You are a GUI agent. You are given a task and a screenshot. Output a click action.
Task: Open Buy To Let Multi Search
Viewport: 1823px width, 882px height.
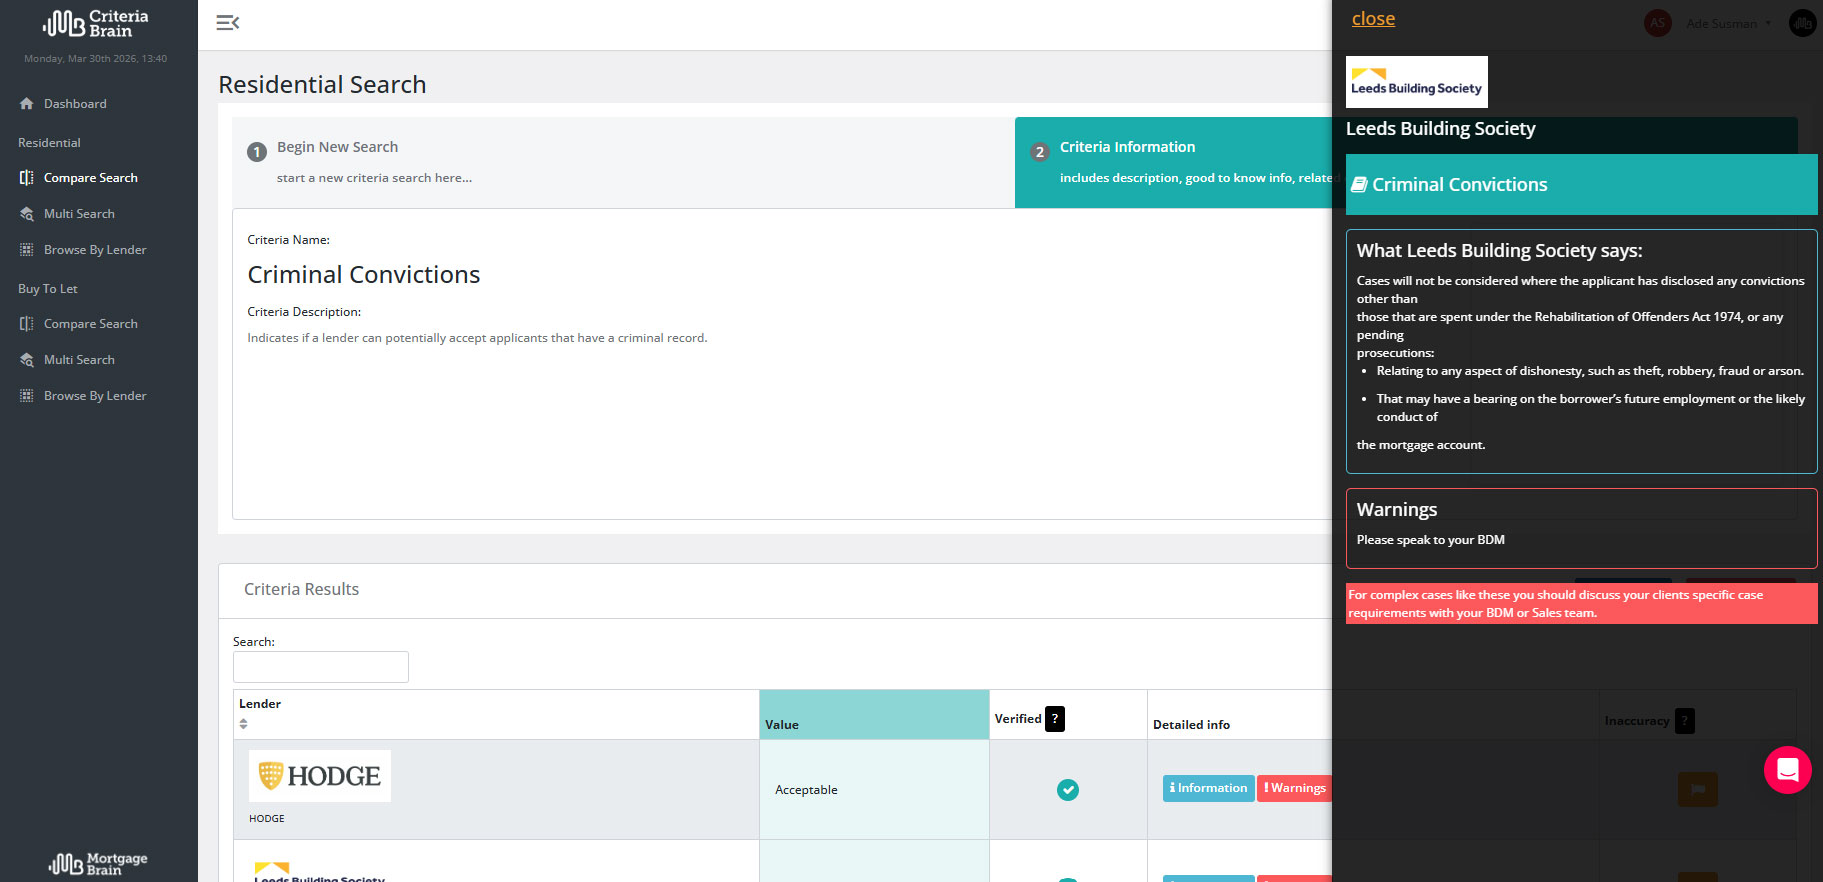[x=79, y=360]
